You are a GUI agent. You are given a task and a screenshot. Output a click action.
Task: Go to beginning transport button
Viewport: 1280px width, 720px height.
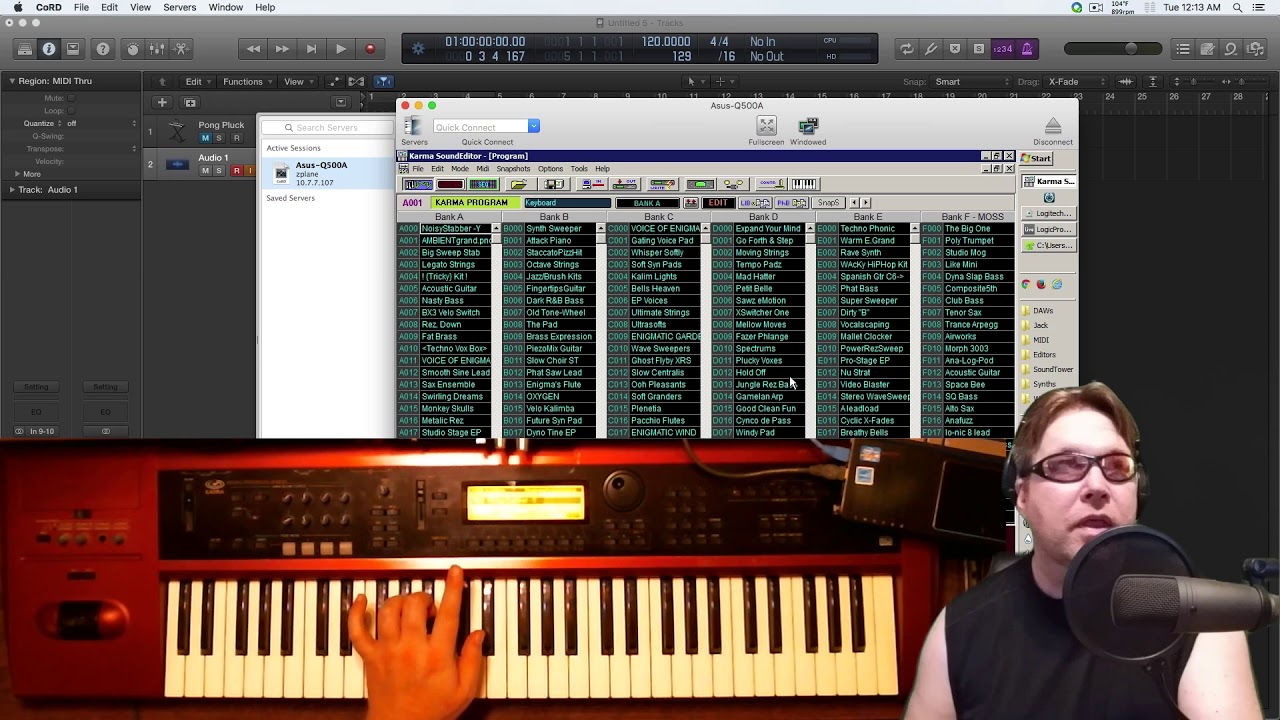click(x=311, y=49)
